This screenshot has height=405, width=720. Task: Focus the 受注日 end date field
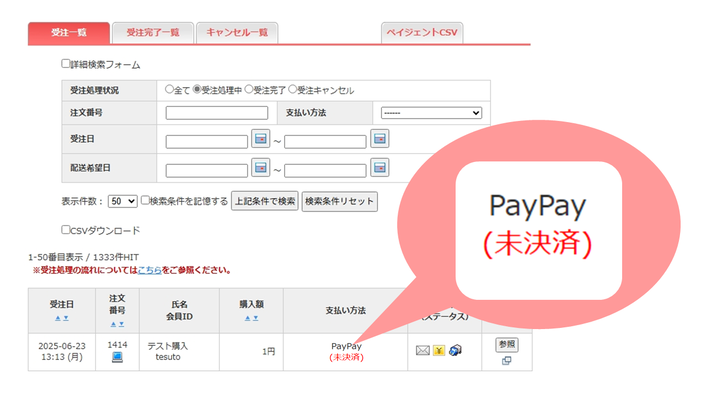[x=325, y=141]
